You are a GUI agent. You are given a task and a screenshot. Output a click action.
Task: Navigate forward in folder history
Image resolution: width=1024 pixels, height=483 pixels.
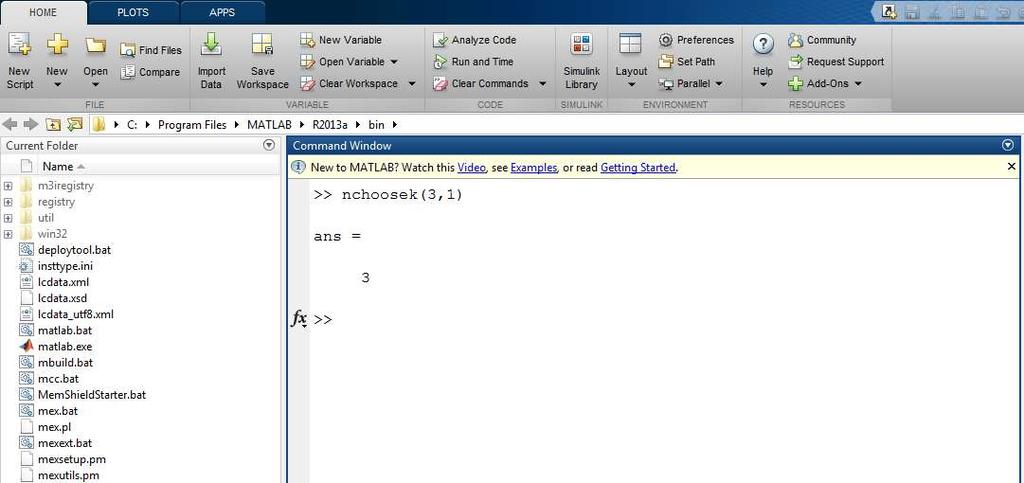[x=30, y=124]
